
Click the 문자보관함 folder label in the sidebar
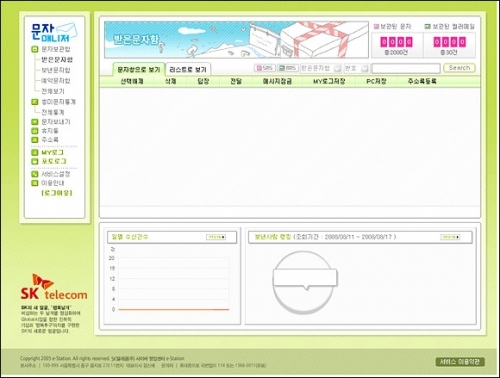click(x=56, y=49)
